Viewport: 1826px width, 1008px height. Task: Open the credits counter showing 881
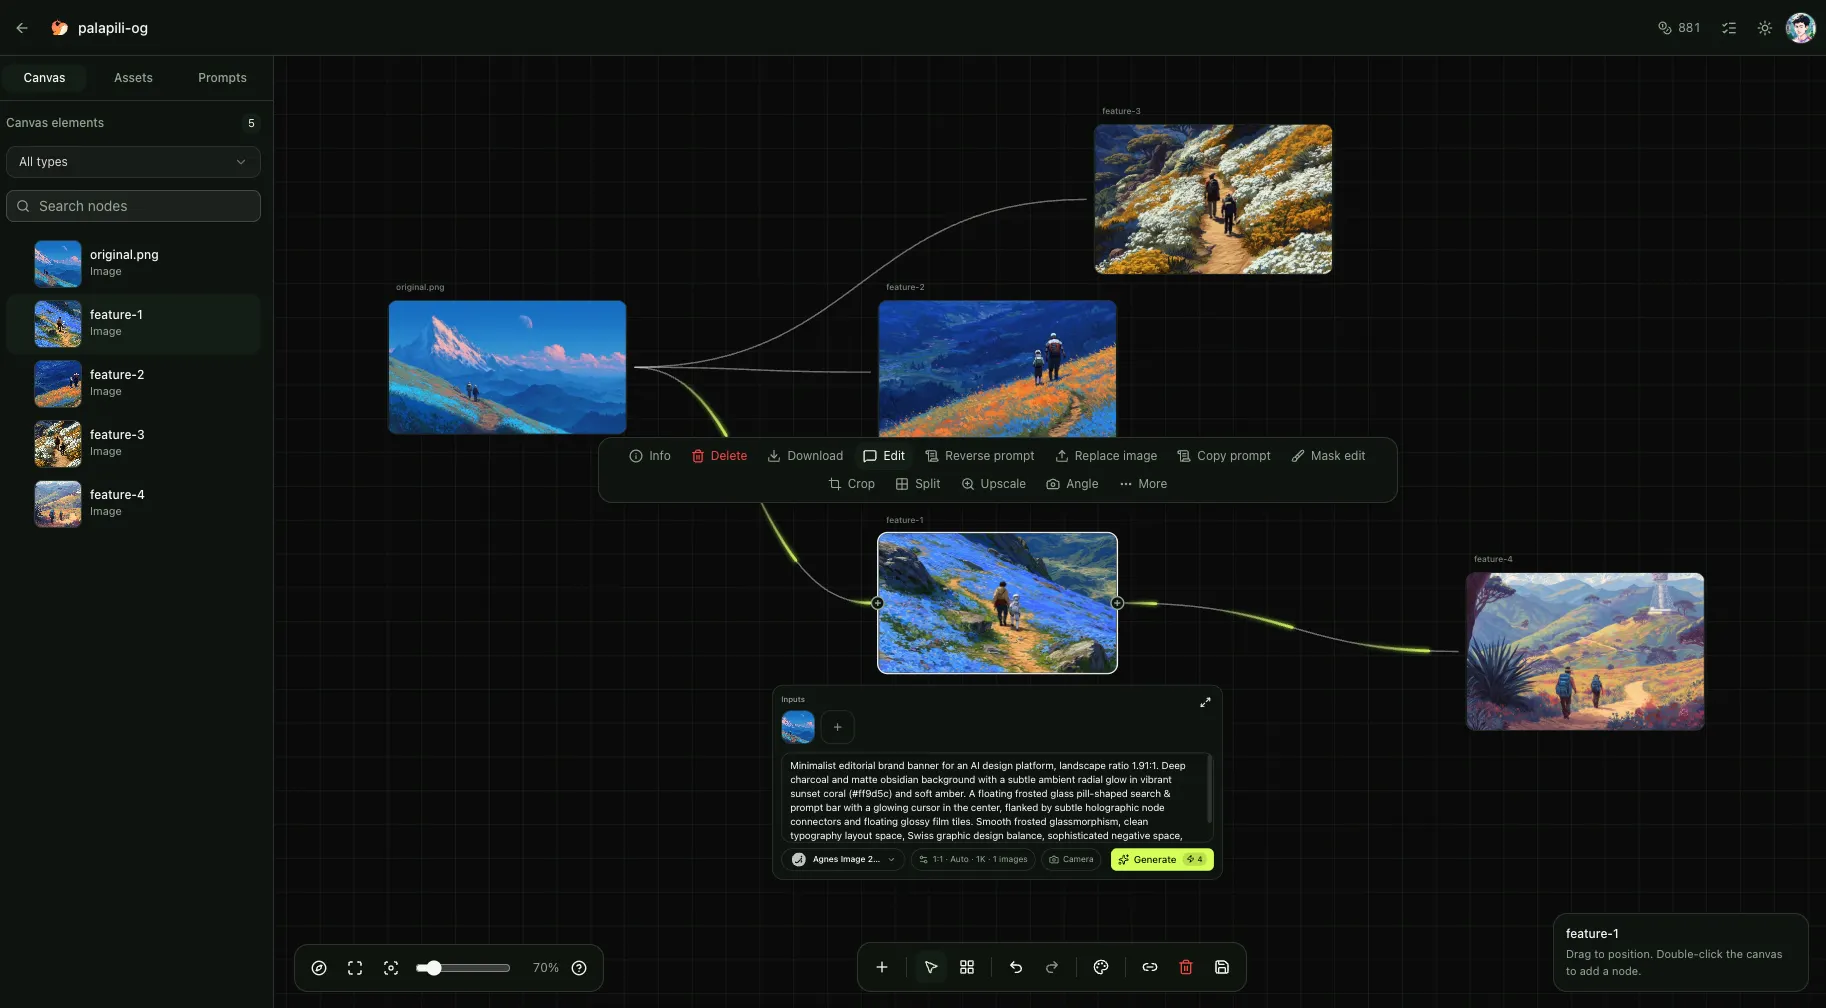1679,28
